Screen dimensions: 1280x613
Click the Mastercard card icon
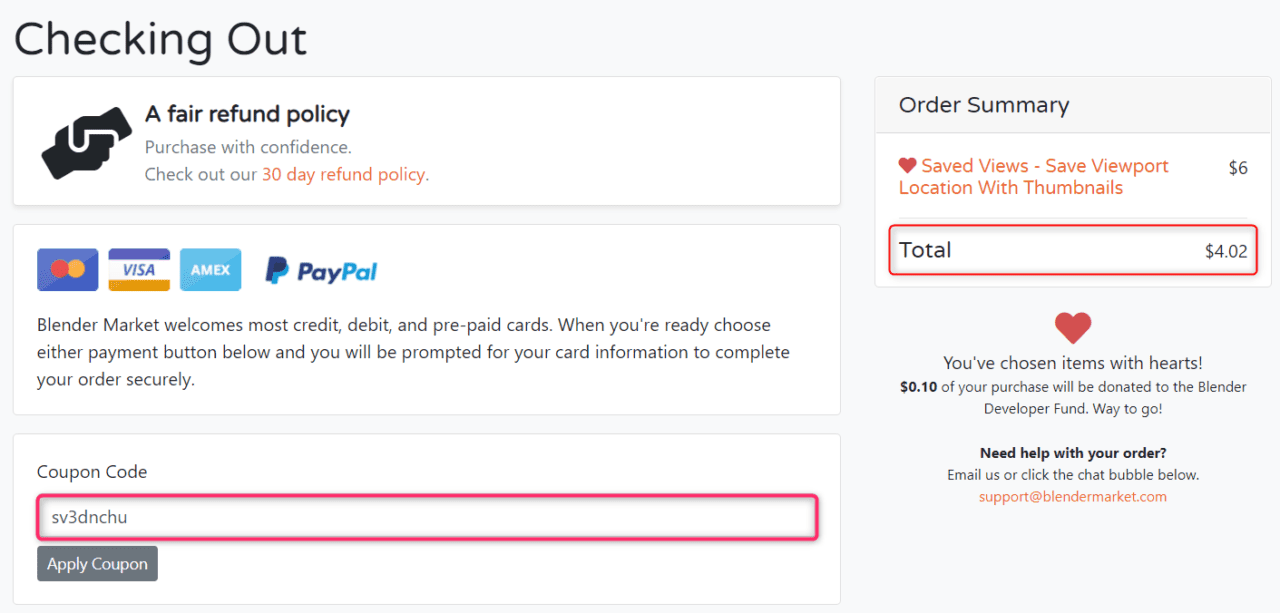(x=68, y=270)
